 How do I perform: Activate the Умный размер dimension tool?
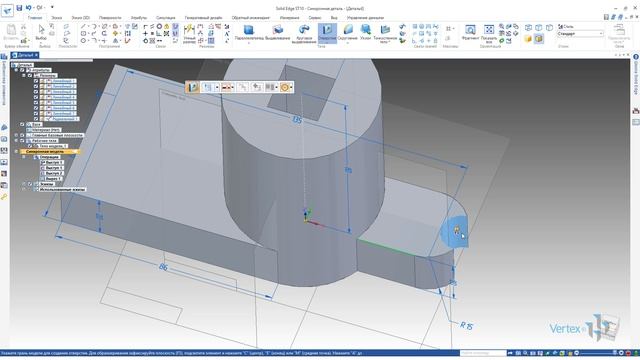189,33
